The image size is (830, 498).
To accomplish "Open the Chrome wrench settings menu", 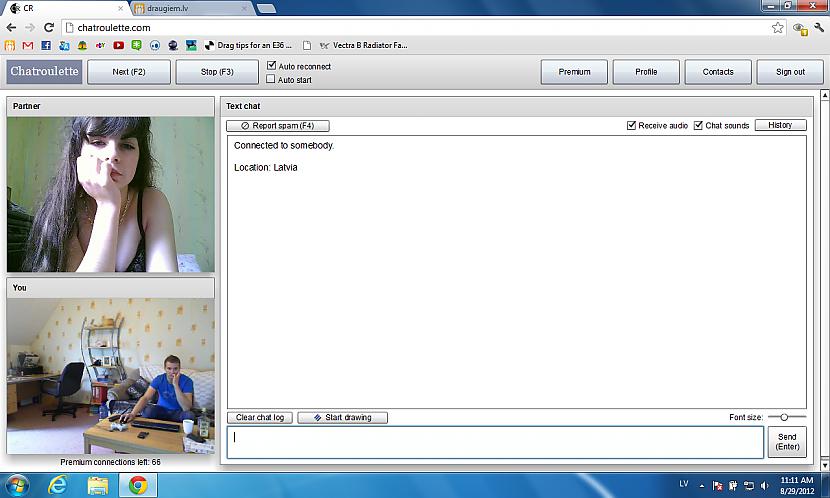I will point(819,28).
